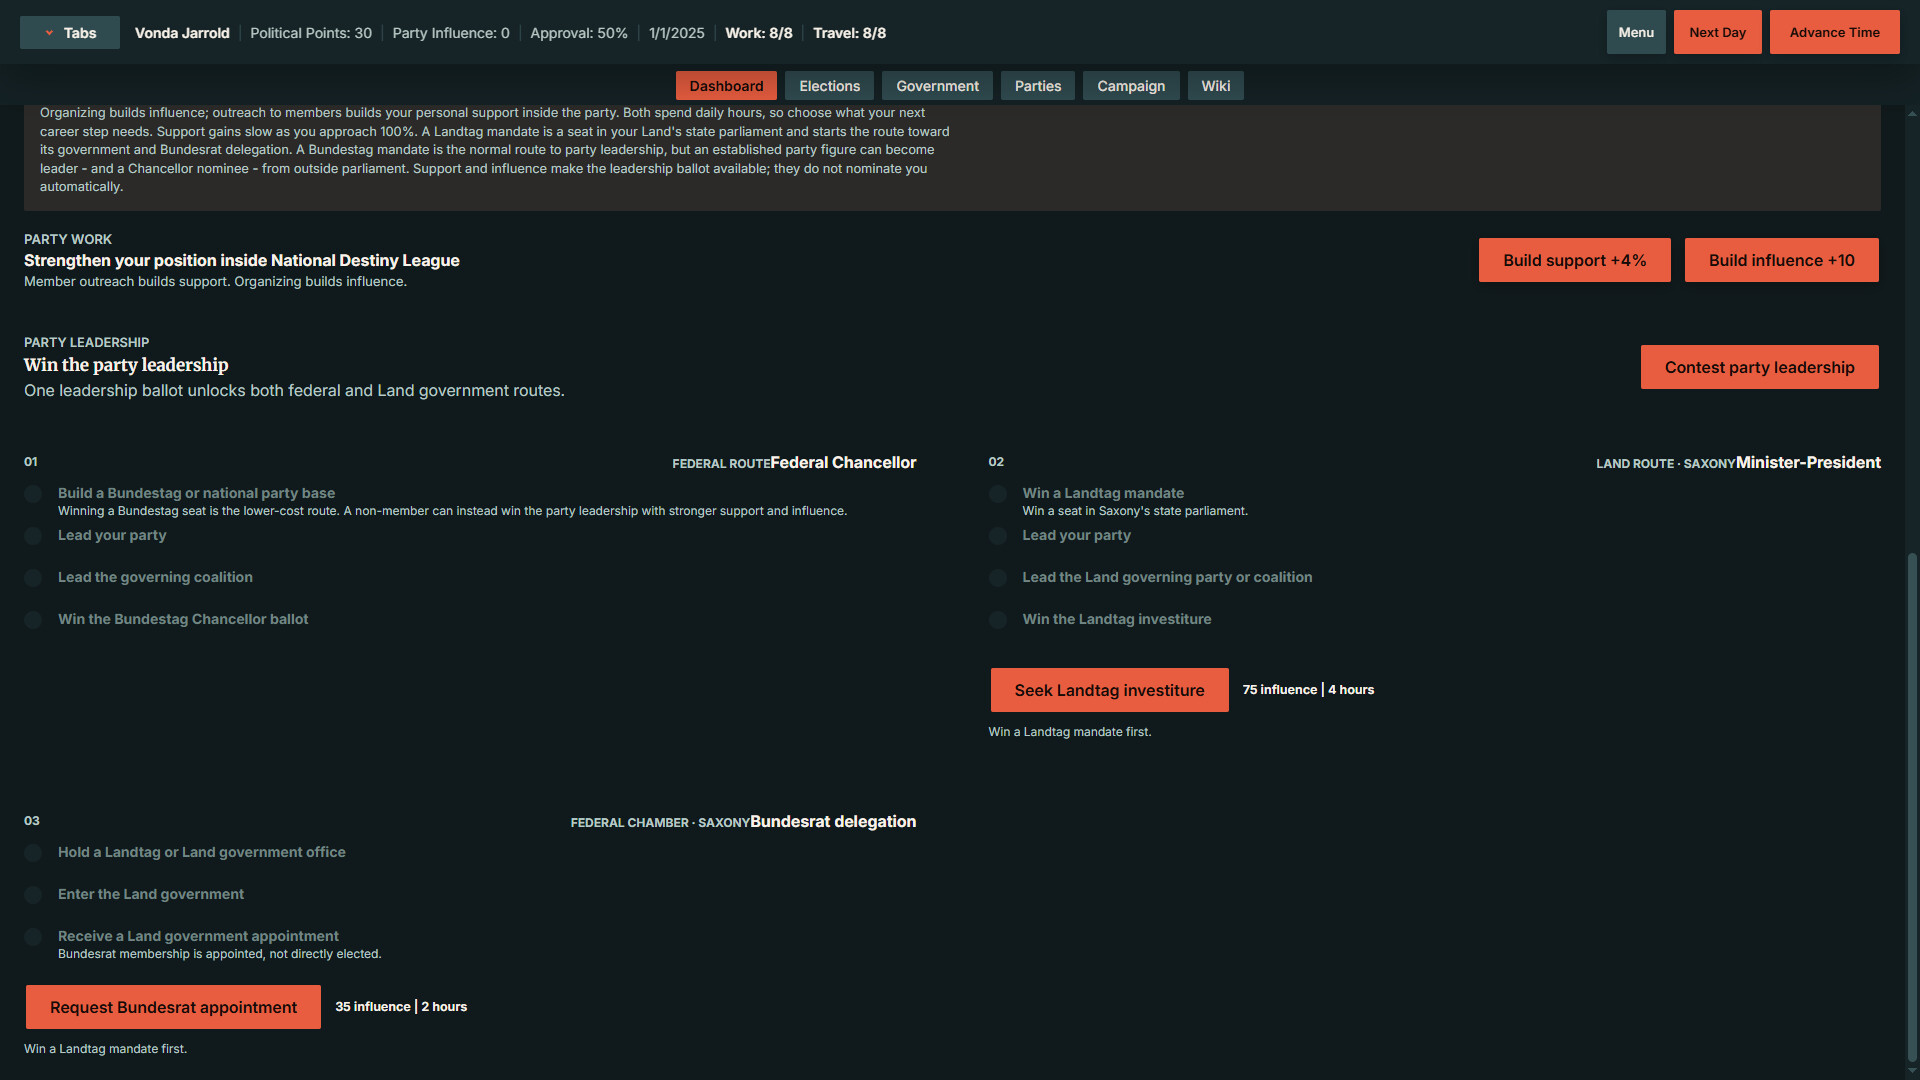Open the Campaign tab
1920x1080 pixels.
(1131, 86)
